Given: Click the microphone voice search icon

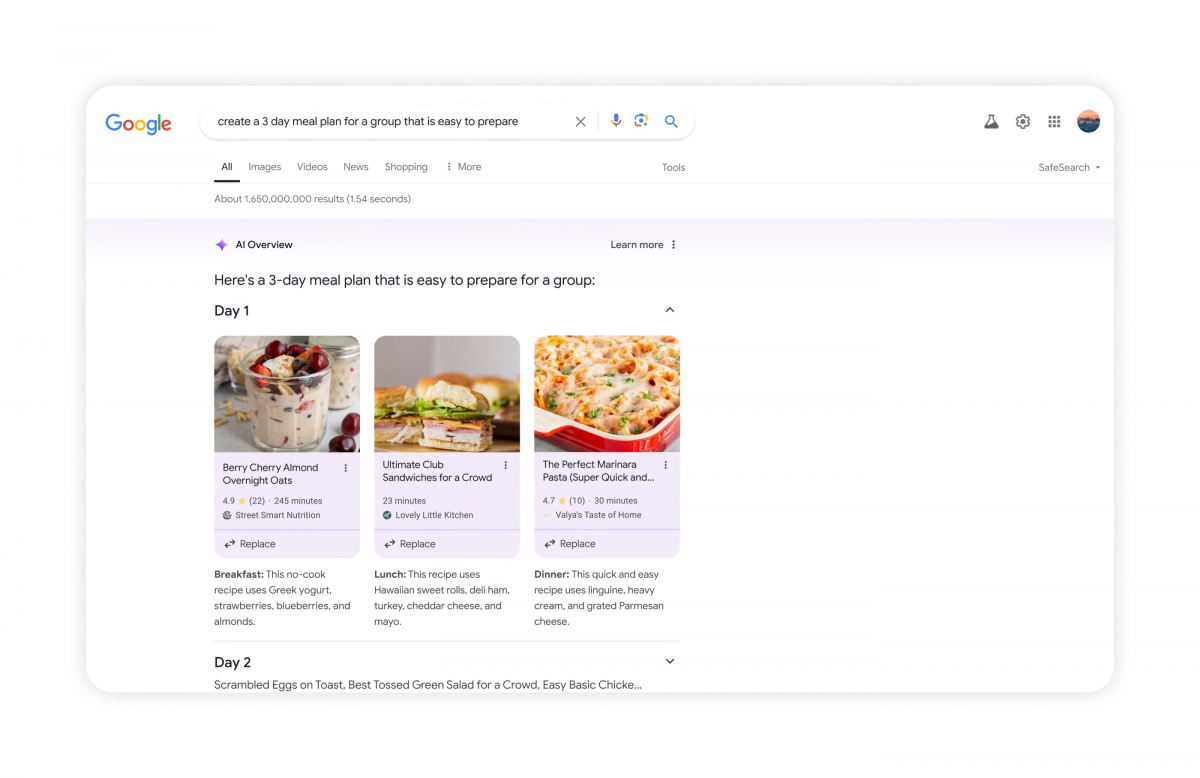Looking at the screenshot, I should pyautogui.click(x=615, y=121).
